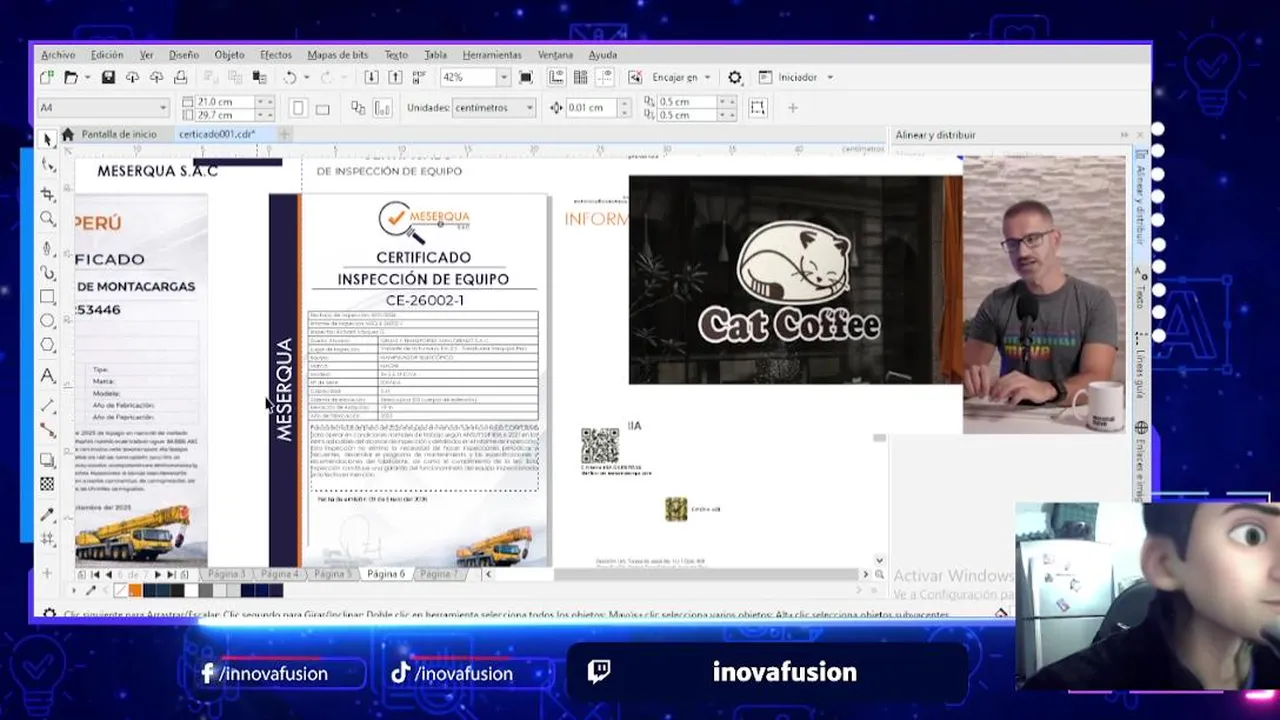1280x720 pixels.
Task: Open the zoom level 42% dropdown
Action: 503,77
